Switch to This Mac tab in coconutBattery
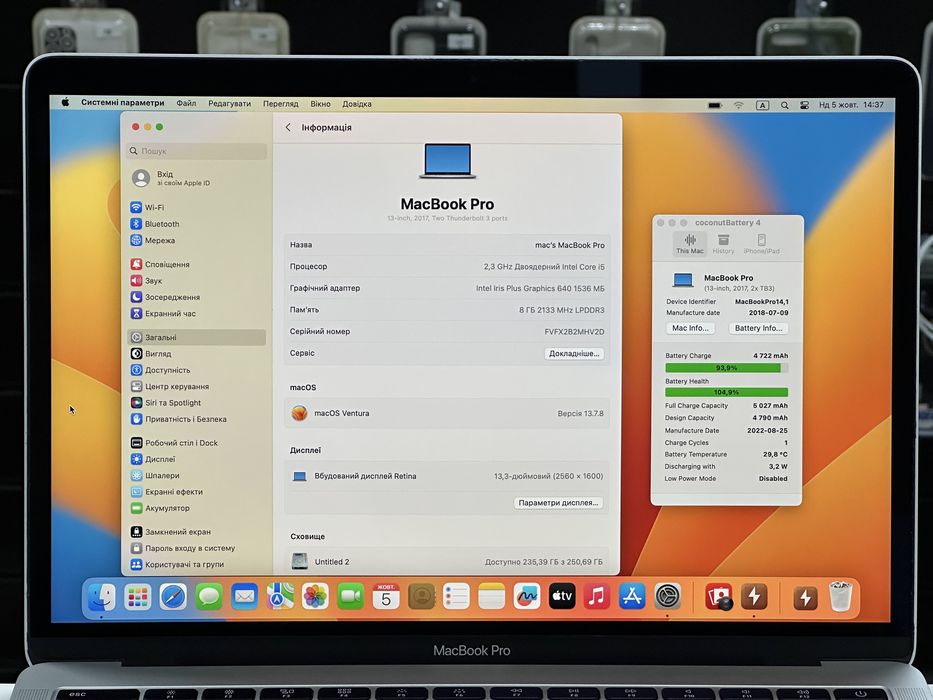This screenshot has height=700, width=933. coord(690,244)
